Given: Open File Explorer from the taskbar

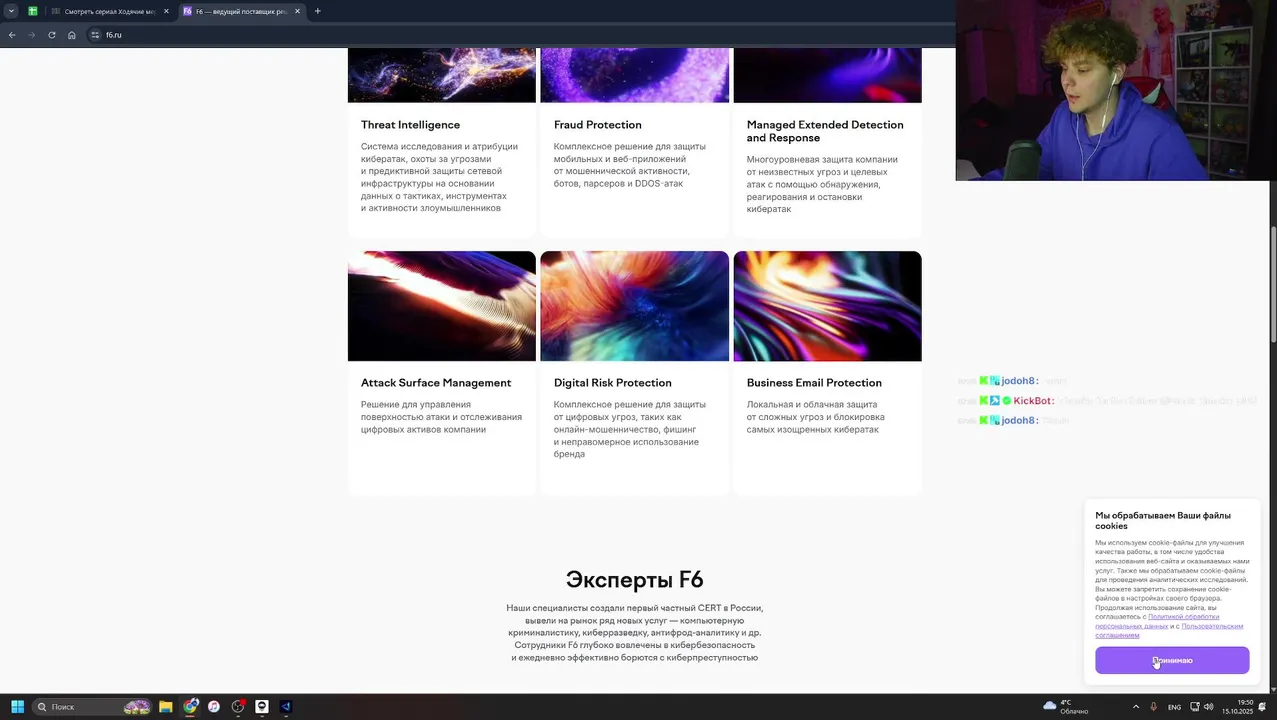Looking at the screenshot, I should click(x=166, y=707).
